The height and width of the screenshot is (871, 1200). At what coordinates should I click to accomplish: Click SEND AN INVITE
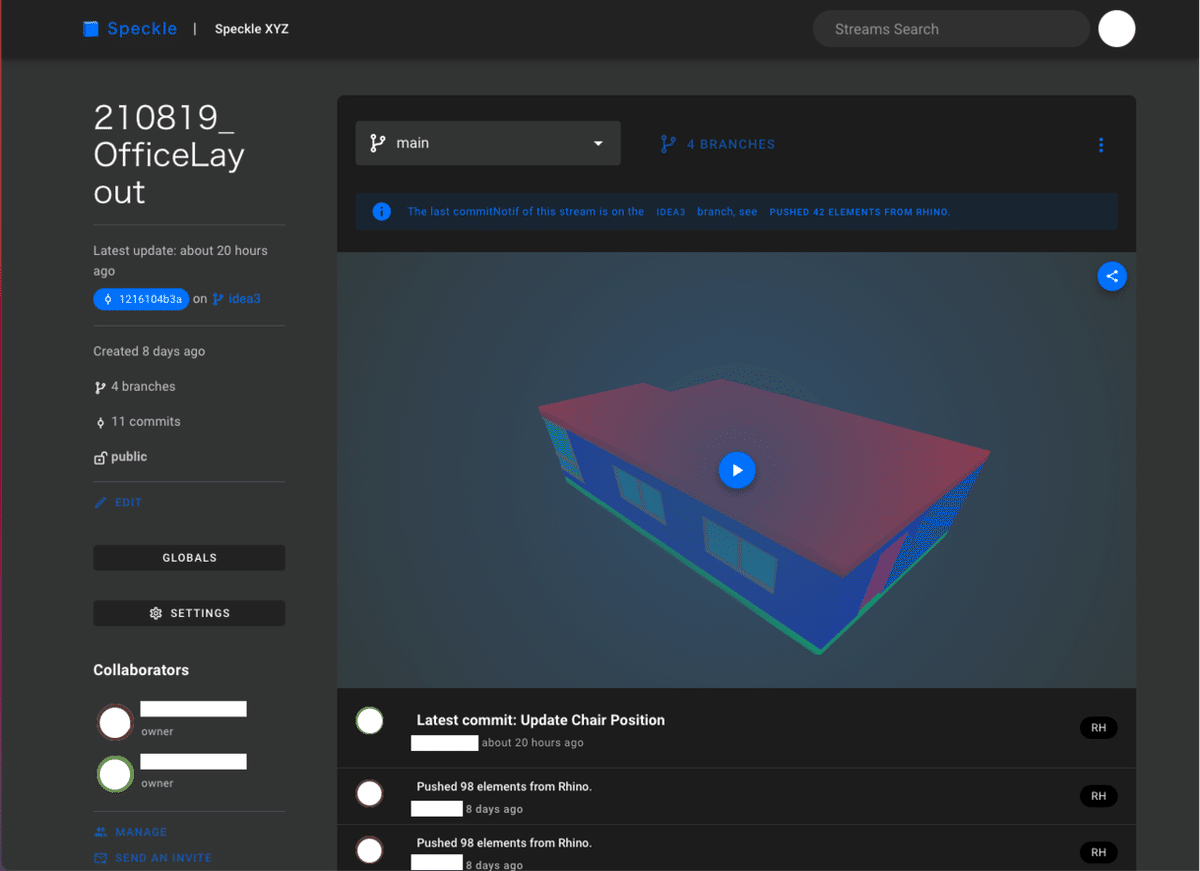153,858
